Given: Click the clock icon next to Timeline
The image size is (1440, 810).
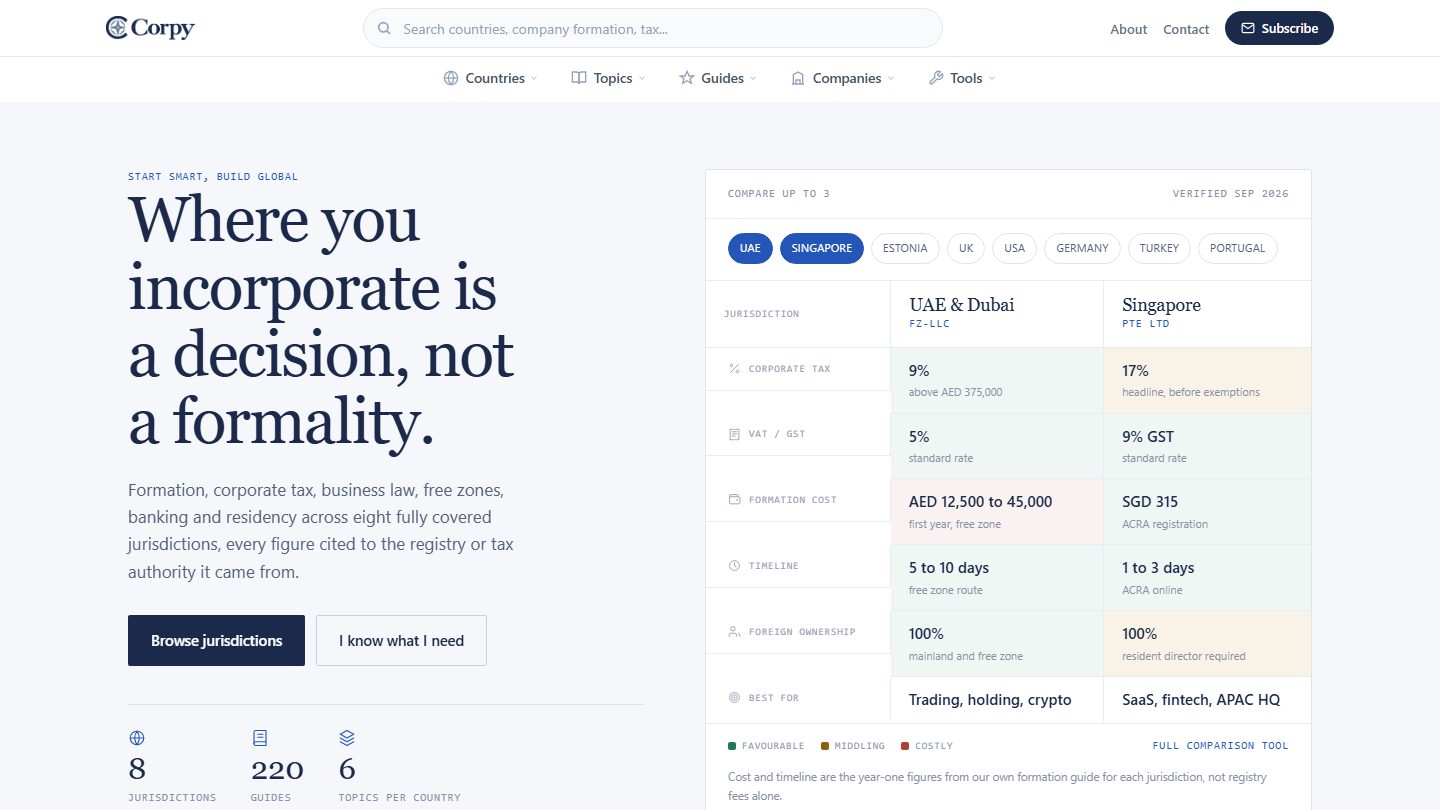Looking at the screenshot, I should coord(735,566).
